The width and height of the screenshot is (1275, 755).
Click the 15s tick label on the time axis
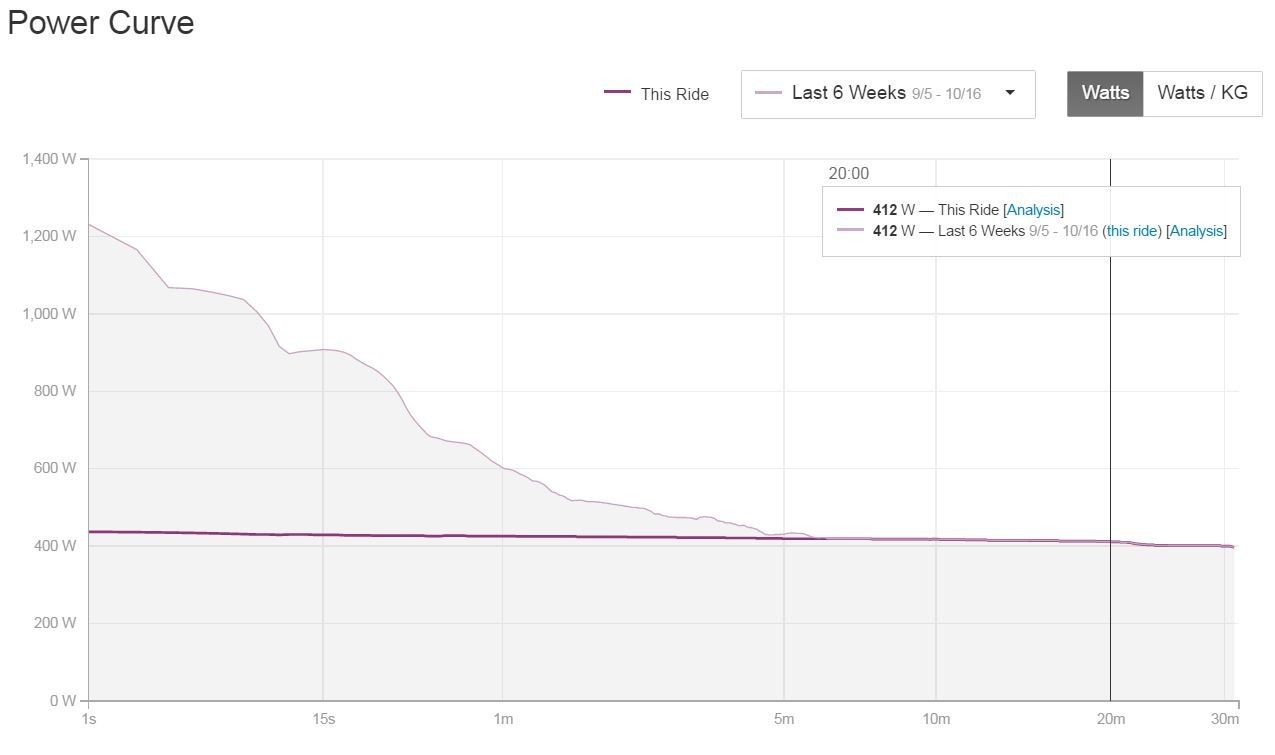tap(323, 720)
